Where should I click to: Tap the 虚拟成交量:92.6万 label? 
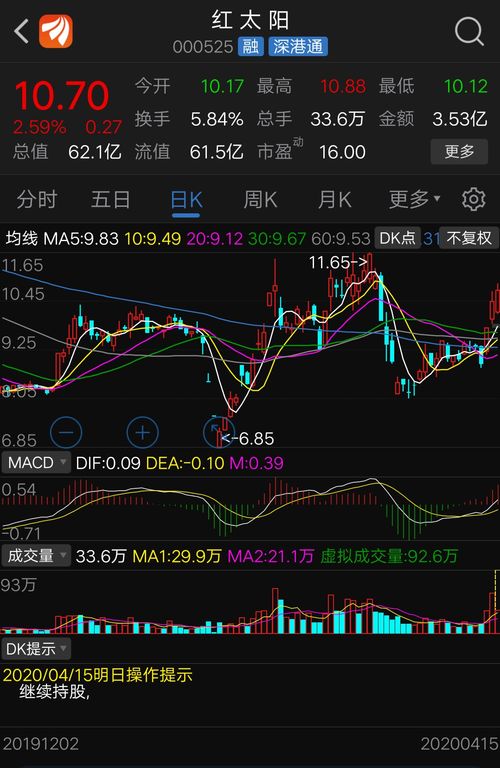389,556
